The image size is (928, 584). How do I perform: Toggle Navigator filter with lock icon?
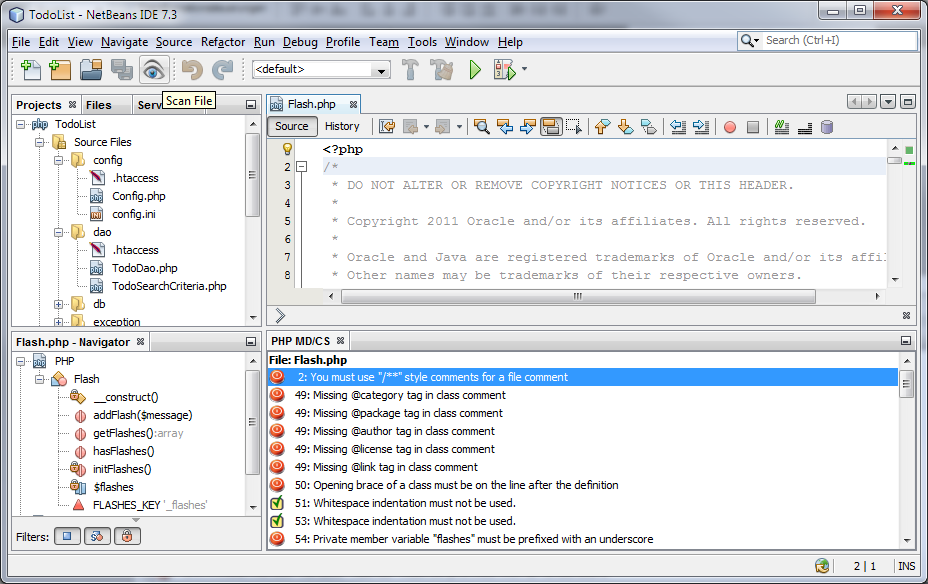point(127,536)
